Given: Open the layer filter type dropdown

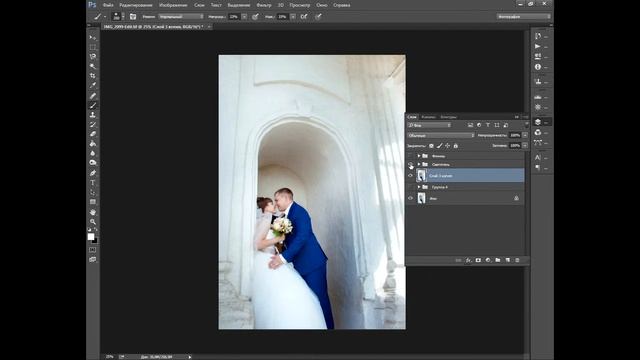Looking at the screenshot, I should pos(429,125).
